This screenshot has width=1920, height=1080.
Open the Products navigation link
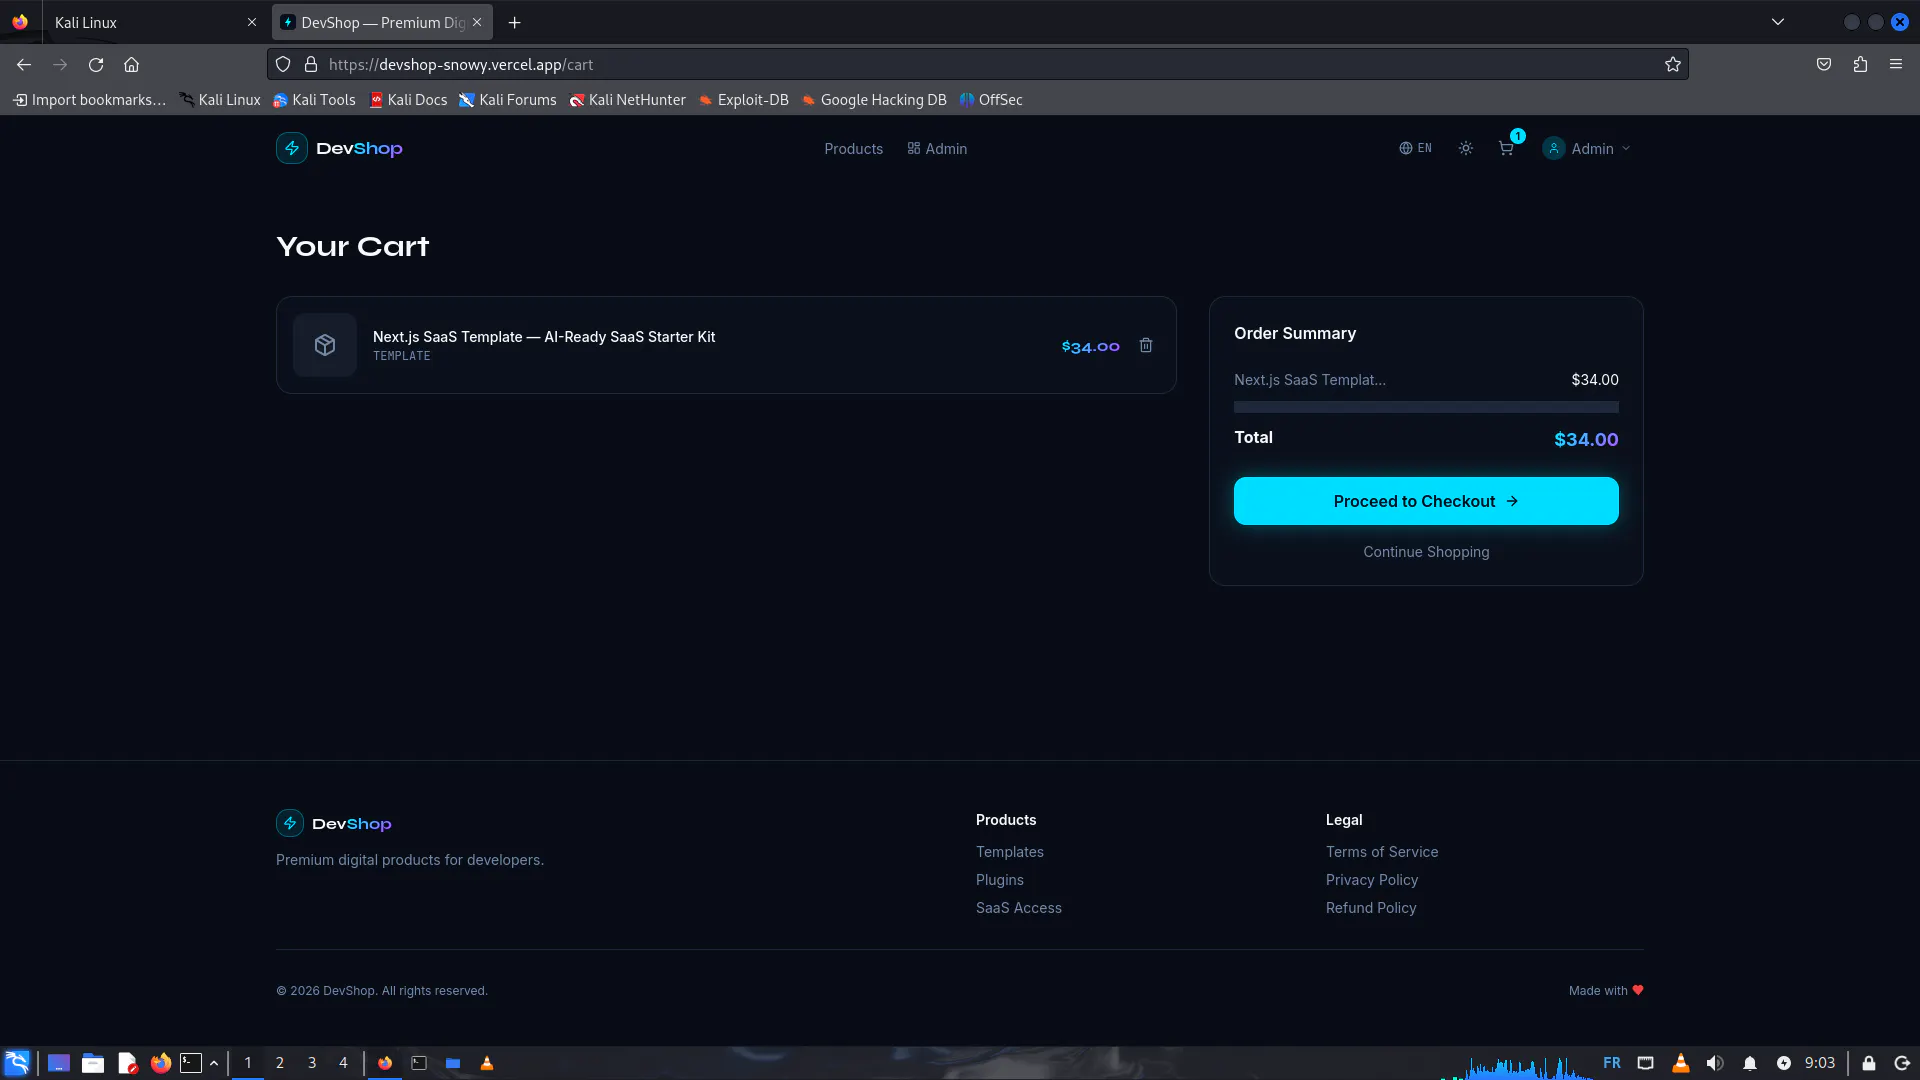pos(853,148)
